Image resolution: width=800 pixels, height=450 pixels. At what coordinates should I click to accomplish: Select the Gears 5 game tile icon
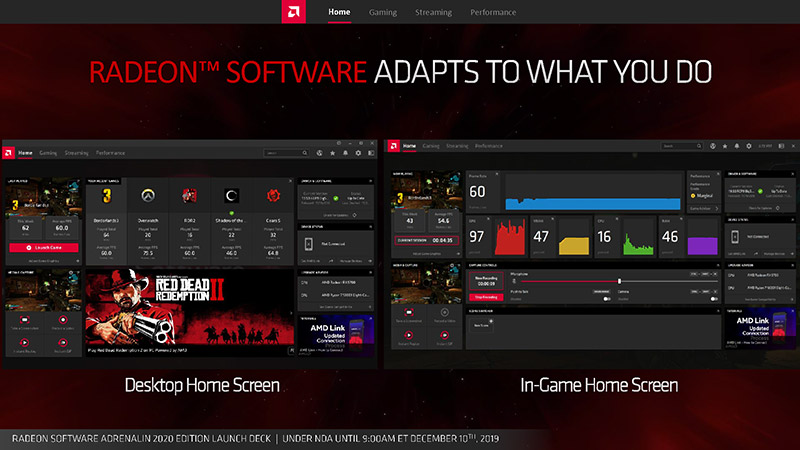tap(273, 195)
